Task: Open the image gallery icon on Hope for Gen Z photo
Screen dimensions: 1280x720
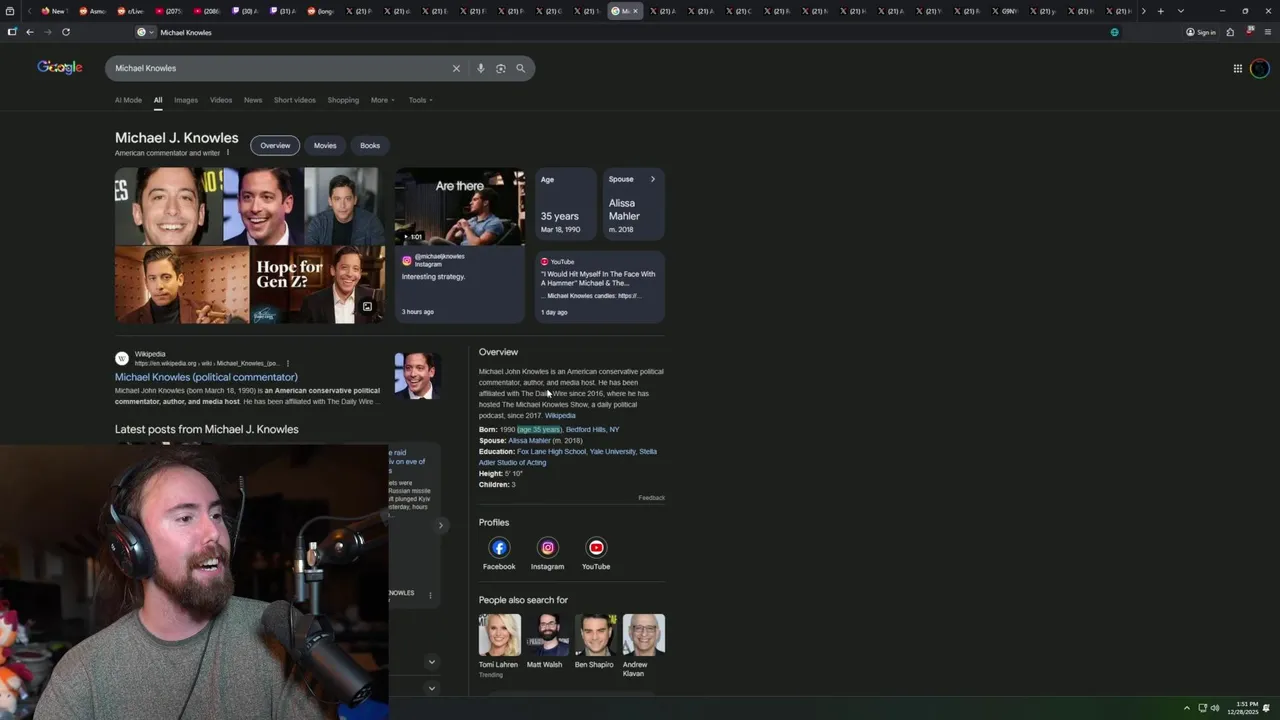Action: pos(367,307)
